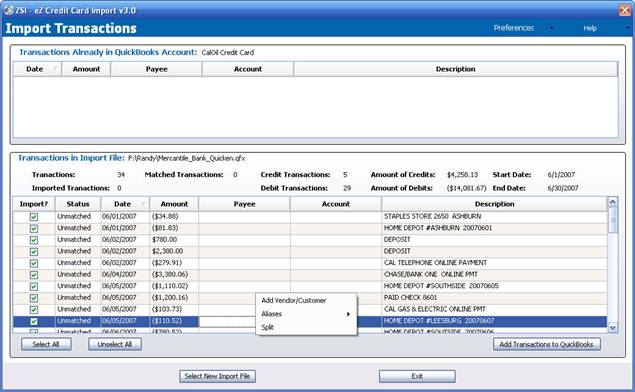Toggle CHASE/BANK ONE ONLINE PMT import checkbox
Viewport: 635px width, 392px height.
click(34, 275)
